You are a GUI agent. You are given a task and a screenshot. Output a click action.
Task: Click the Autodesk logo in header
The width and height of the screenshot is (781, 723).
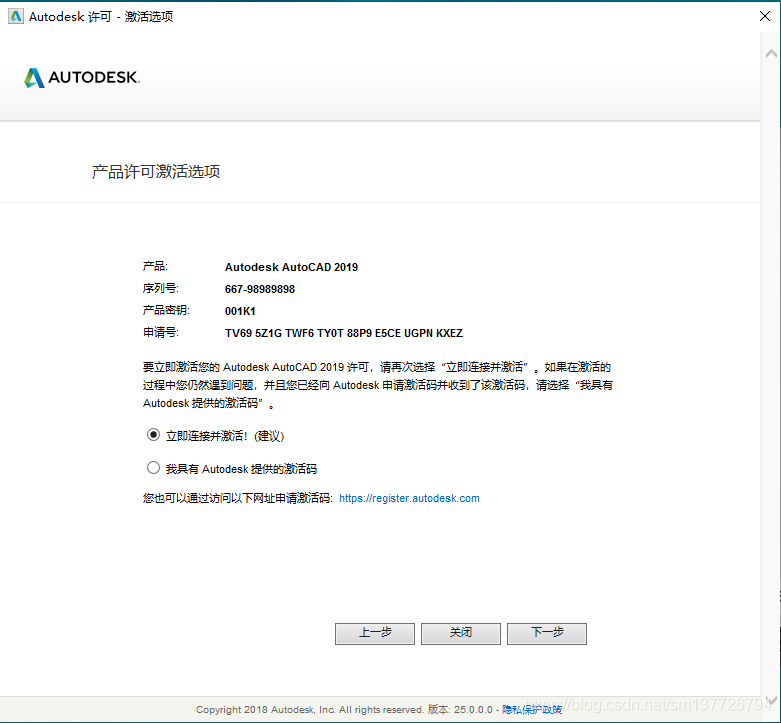[x=82, y=78]
